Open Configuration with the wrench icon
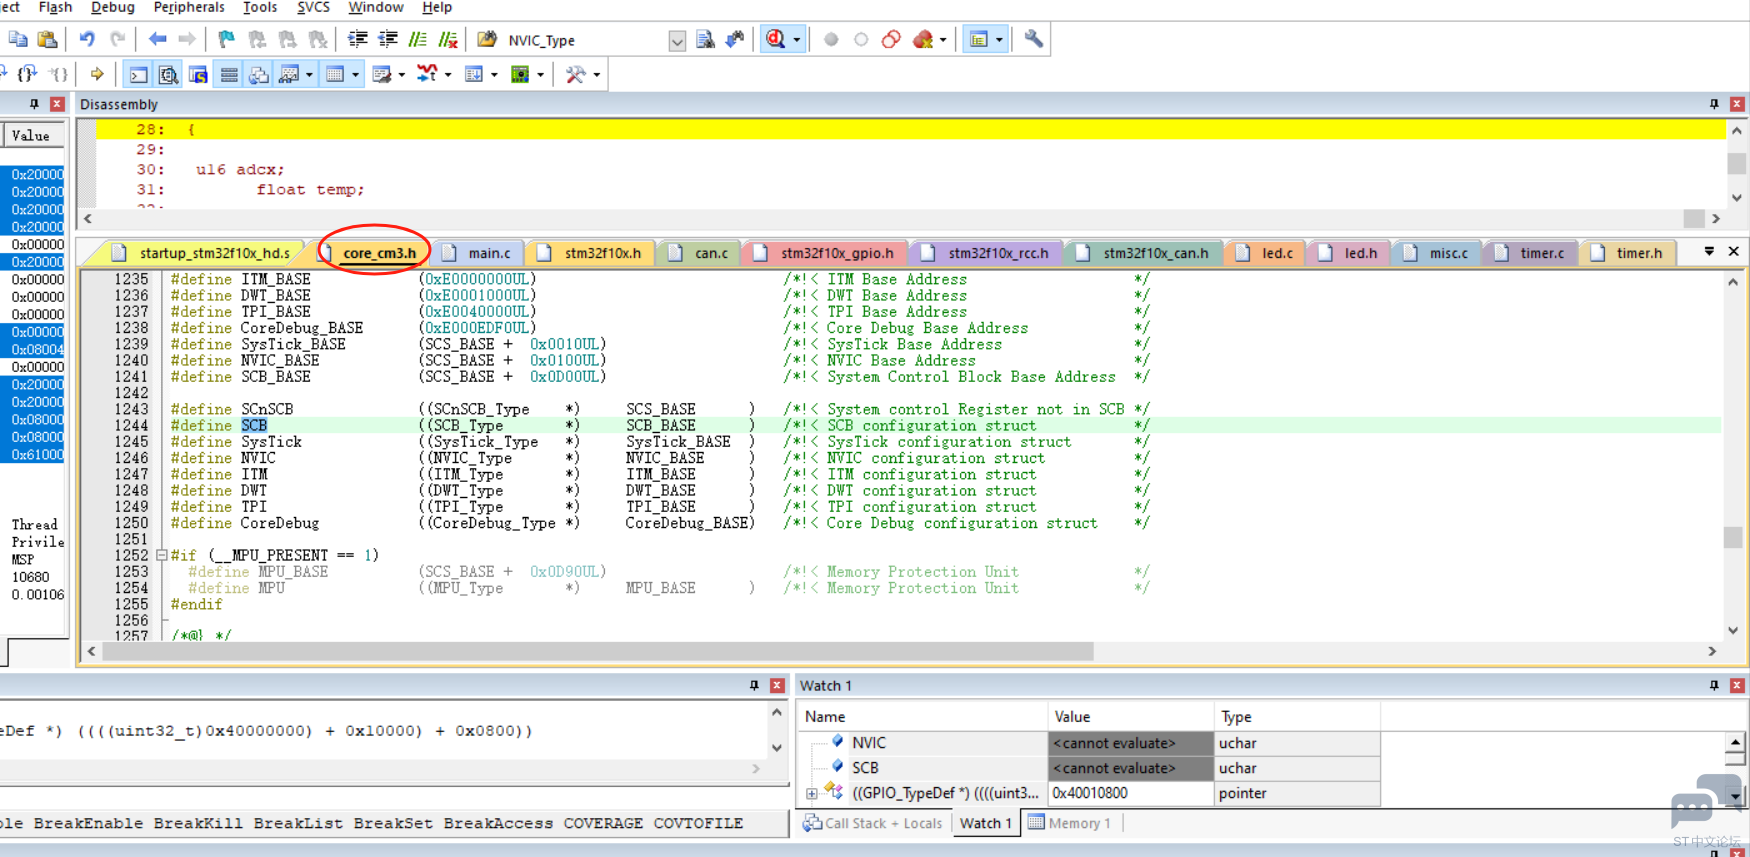This screenshot has height=857, width=1750. [x=1033, y=40]
